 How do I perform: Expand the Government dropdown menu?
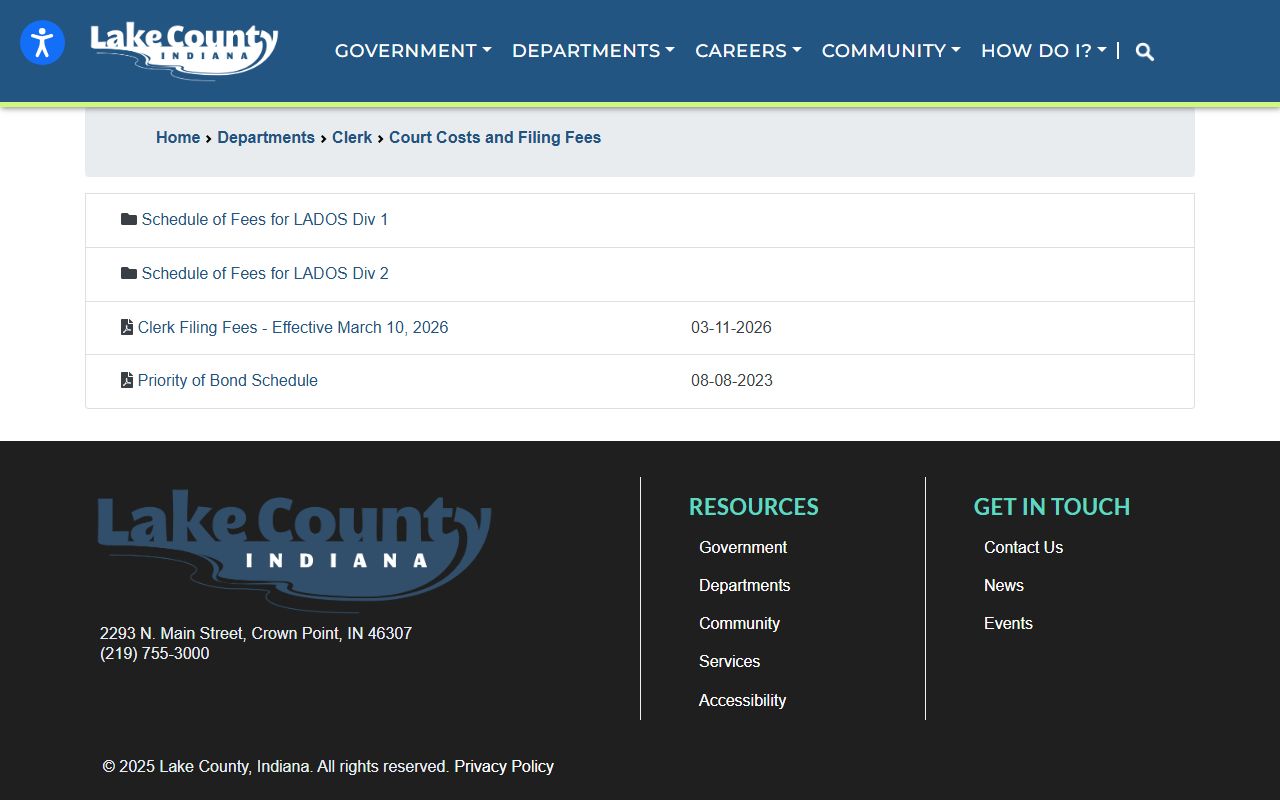[x=413, y=51]
